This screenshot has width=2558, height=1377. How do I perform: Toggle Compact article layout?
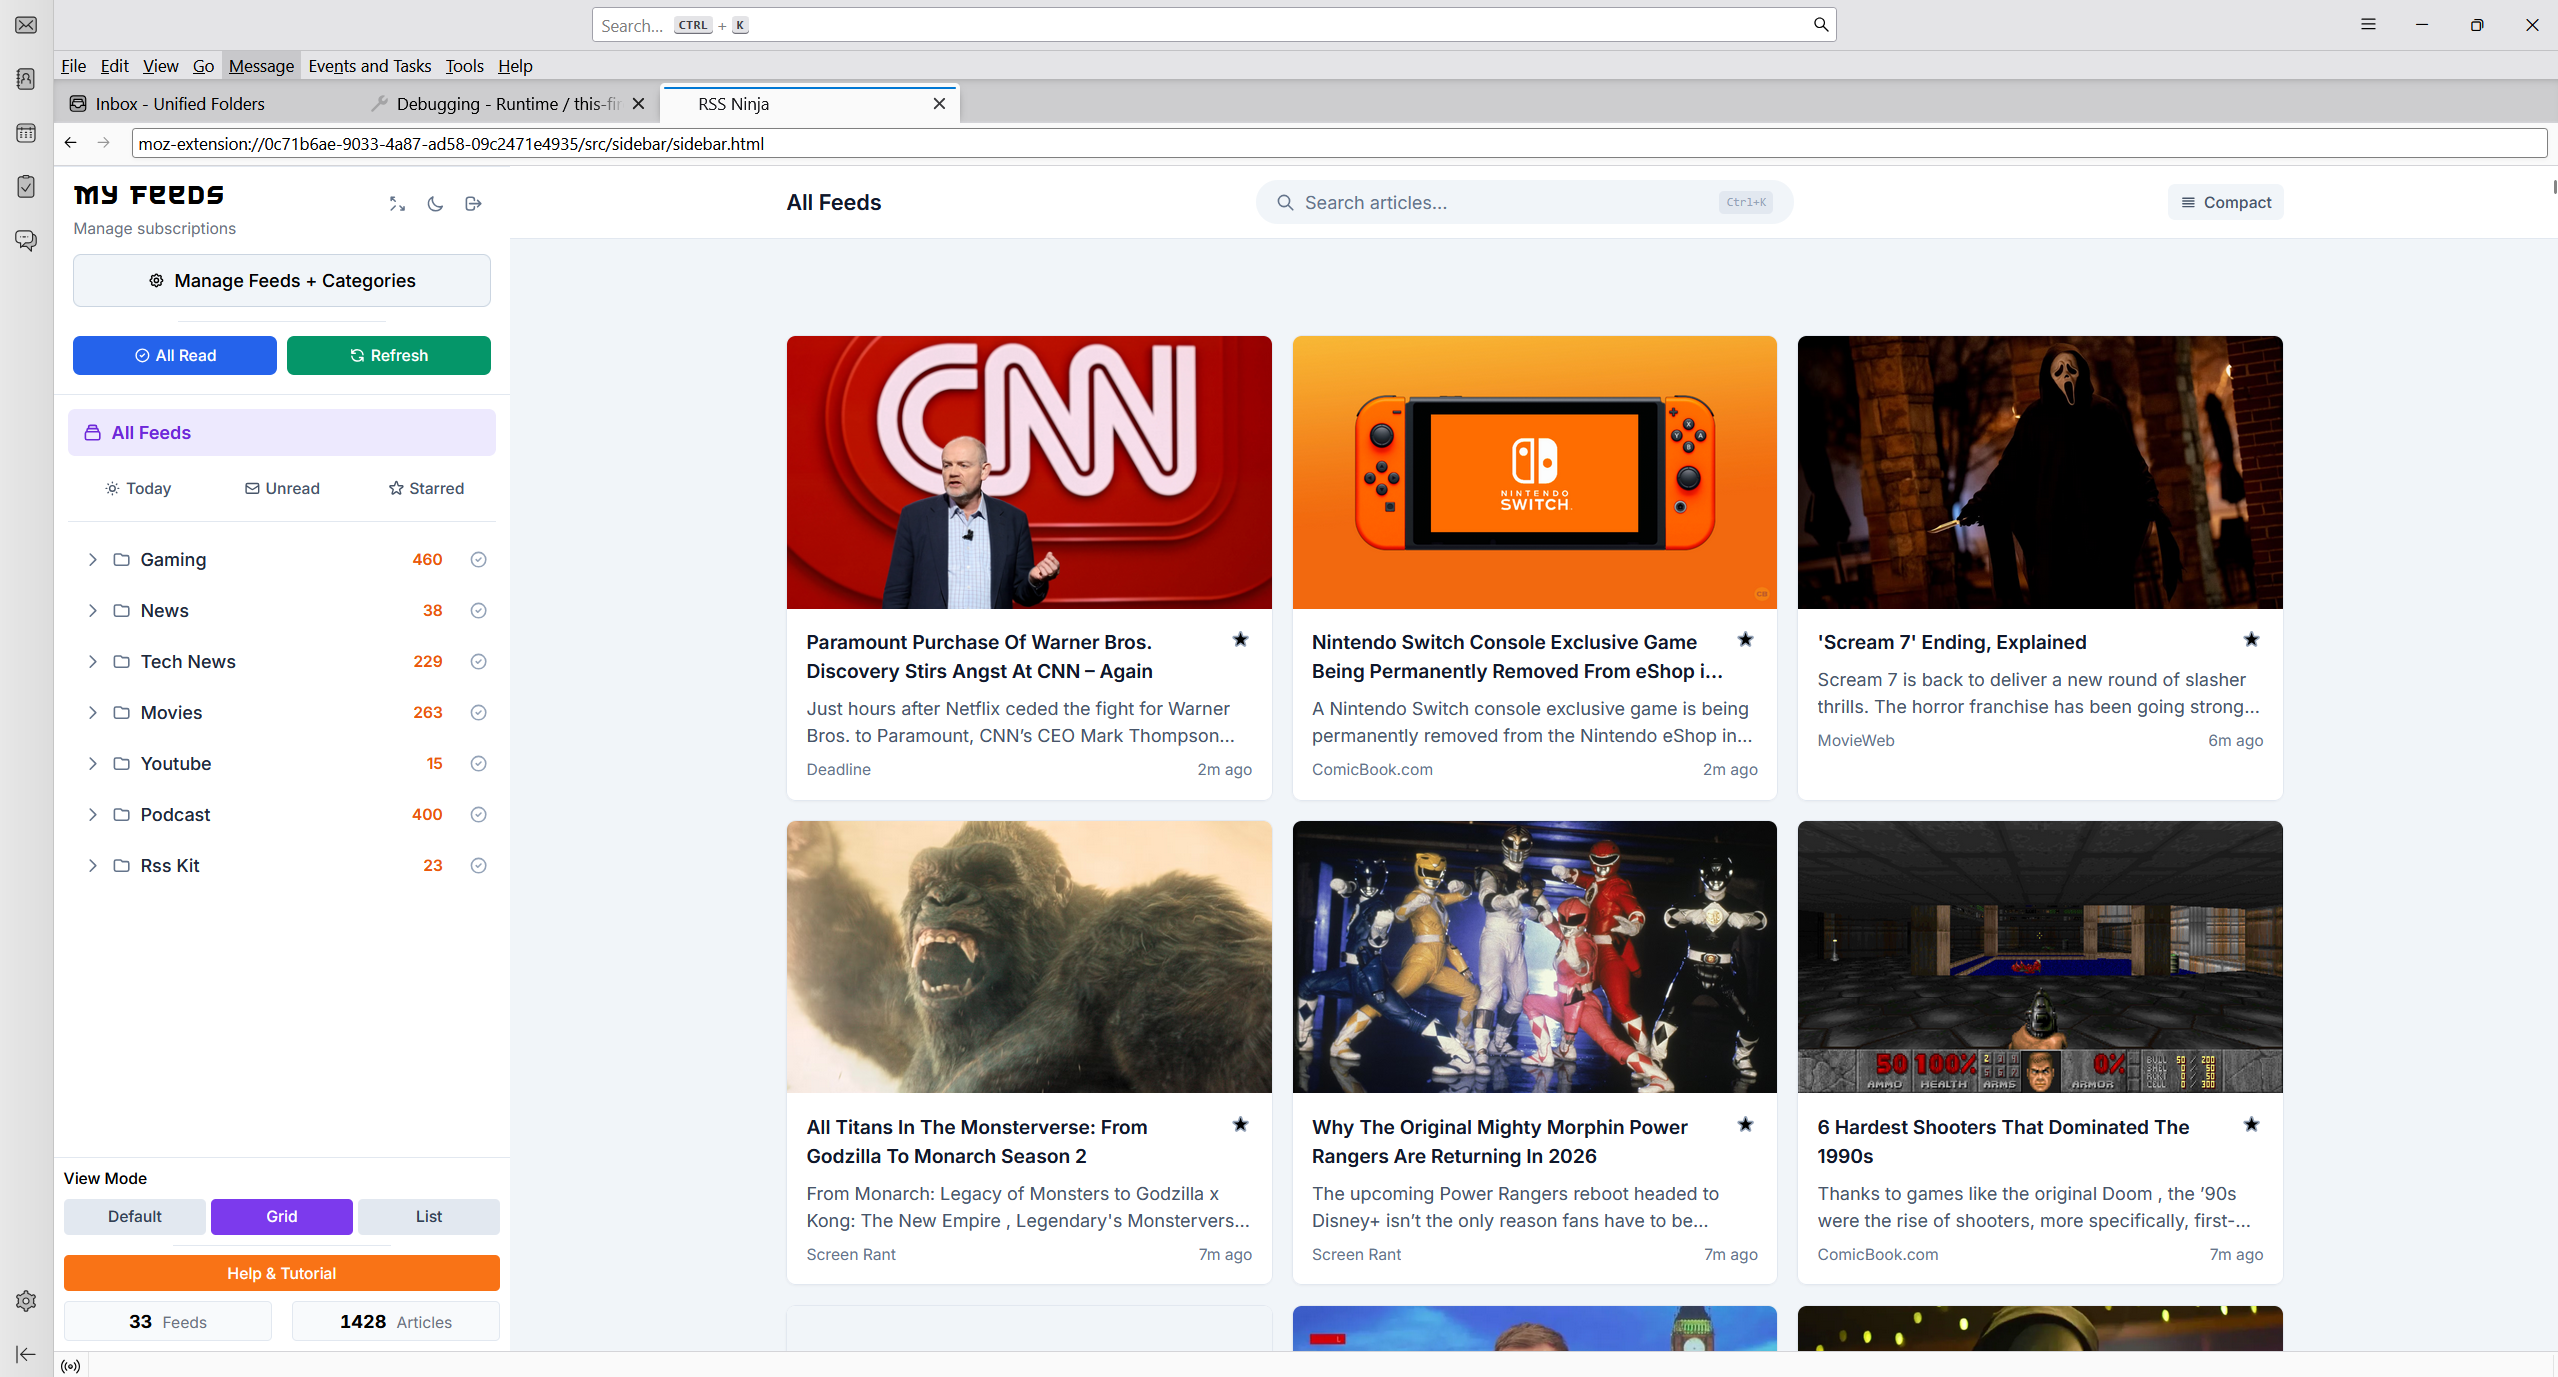click(x=2225, y=203)
